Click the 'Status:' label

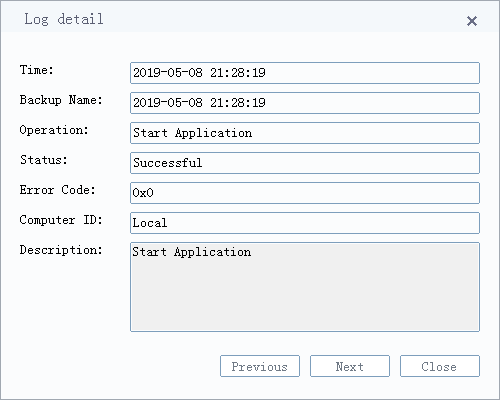click(x=44, y=160)
